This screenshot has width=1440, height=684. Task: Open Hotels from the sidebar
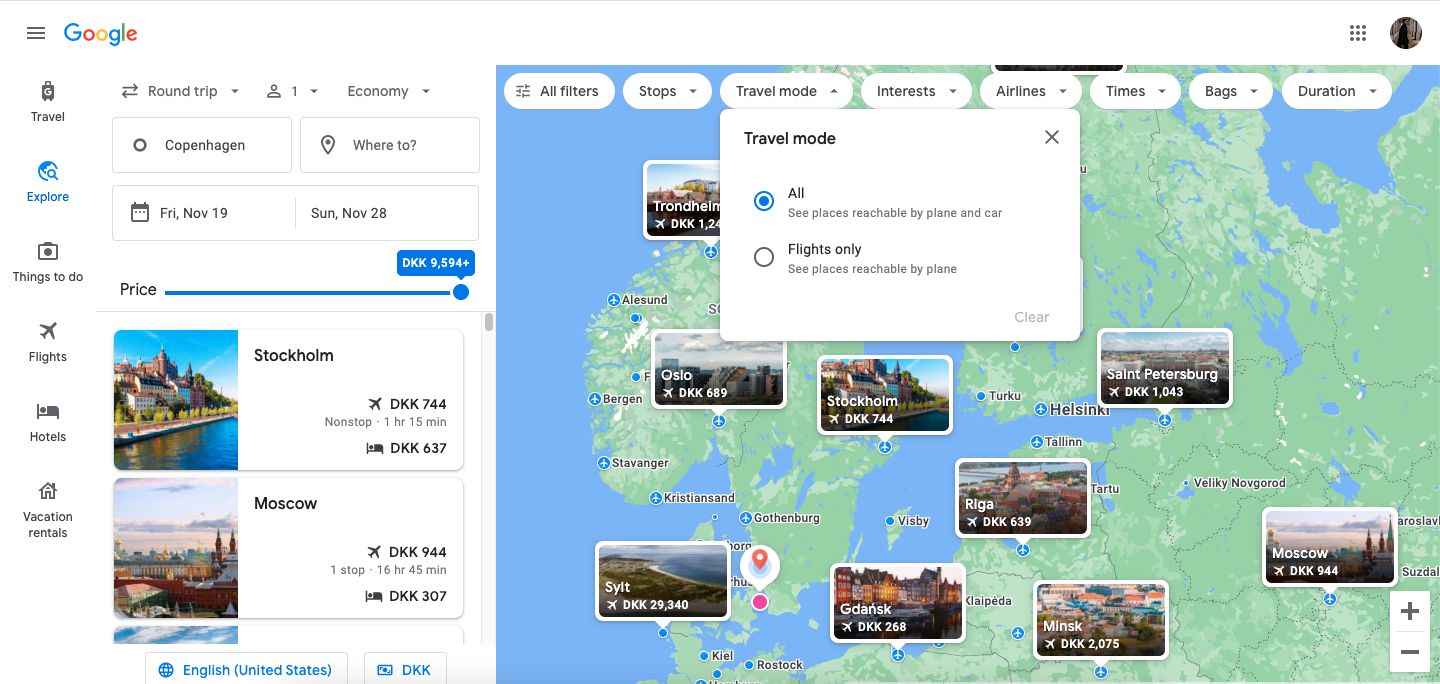pyautogui.click(x=47, y=422)
